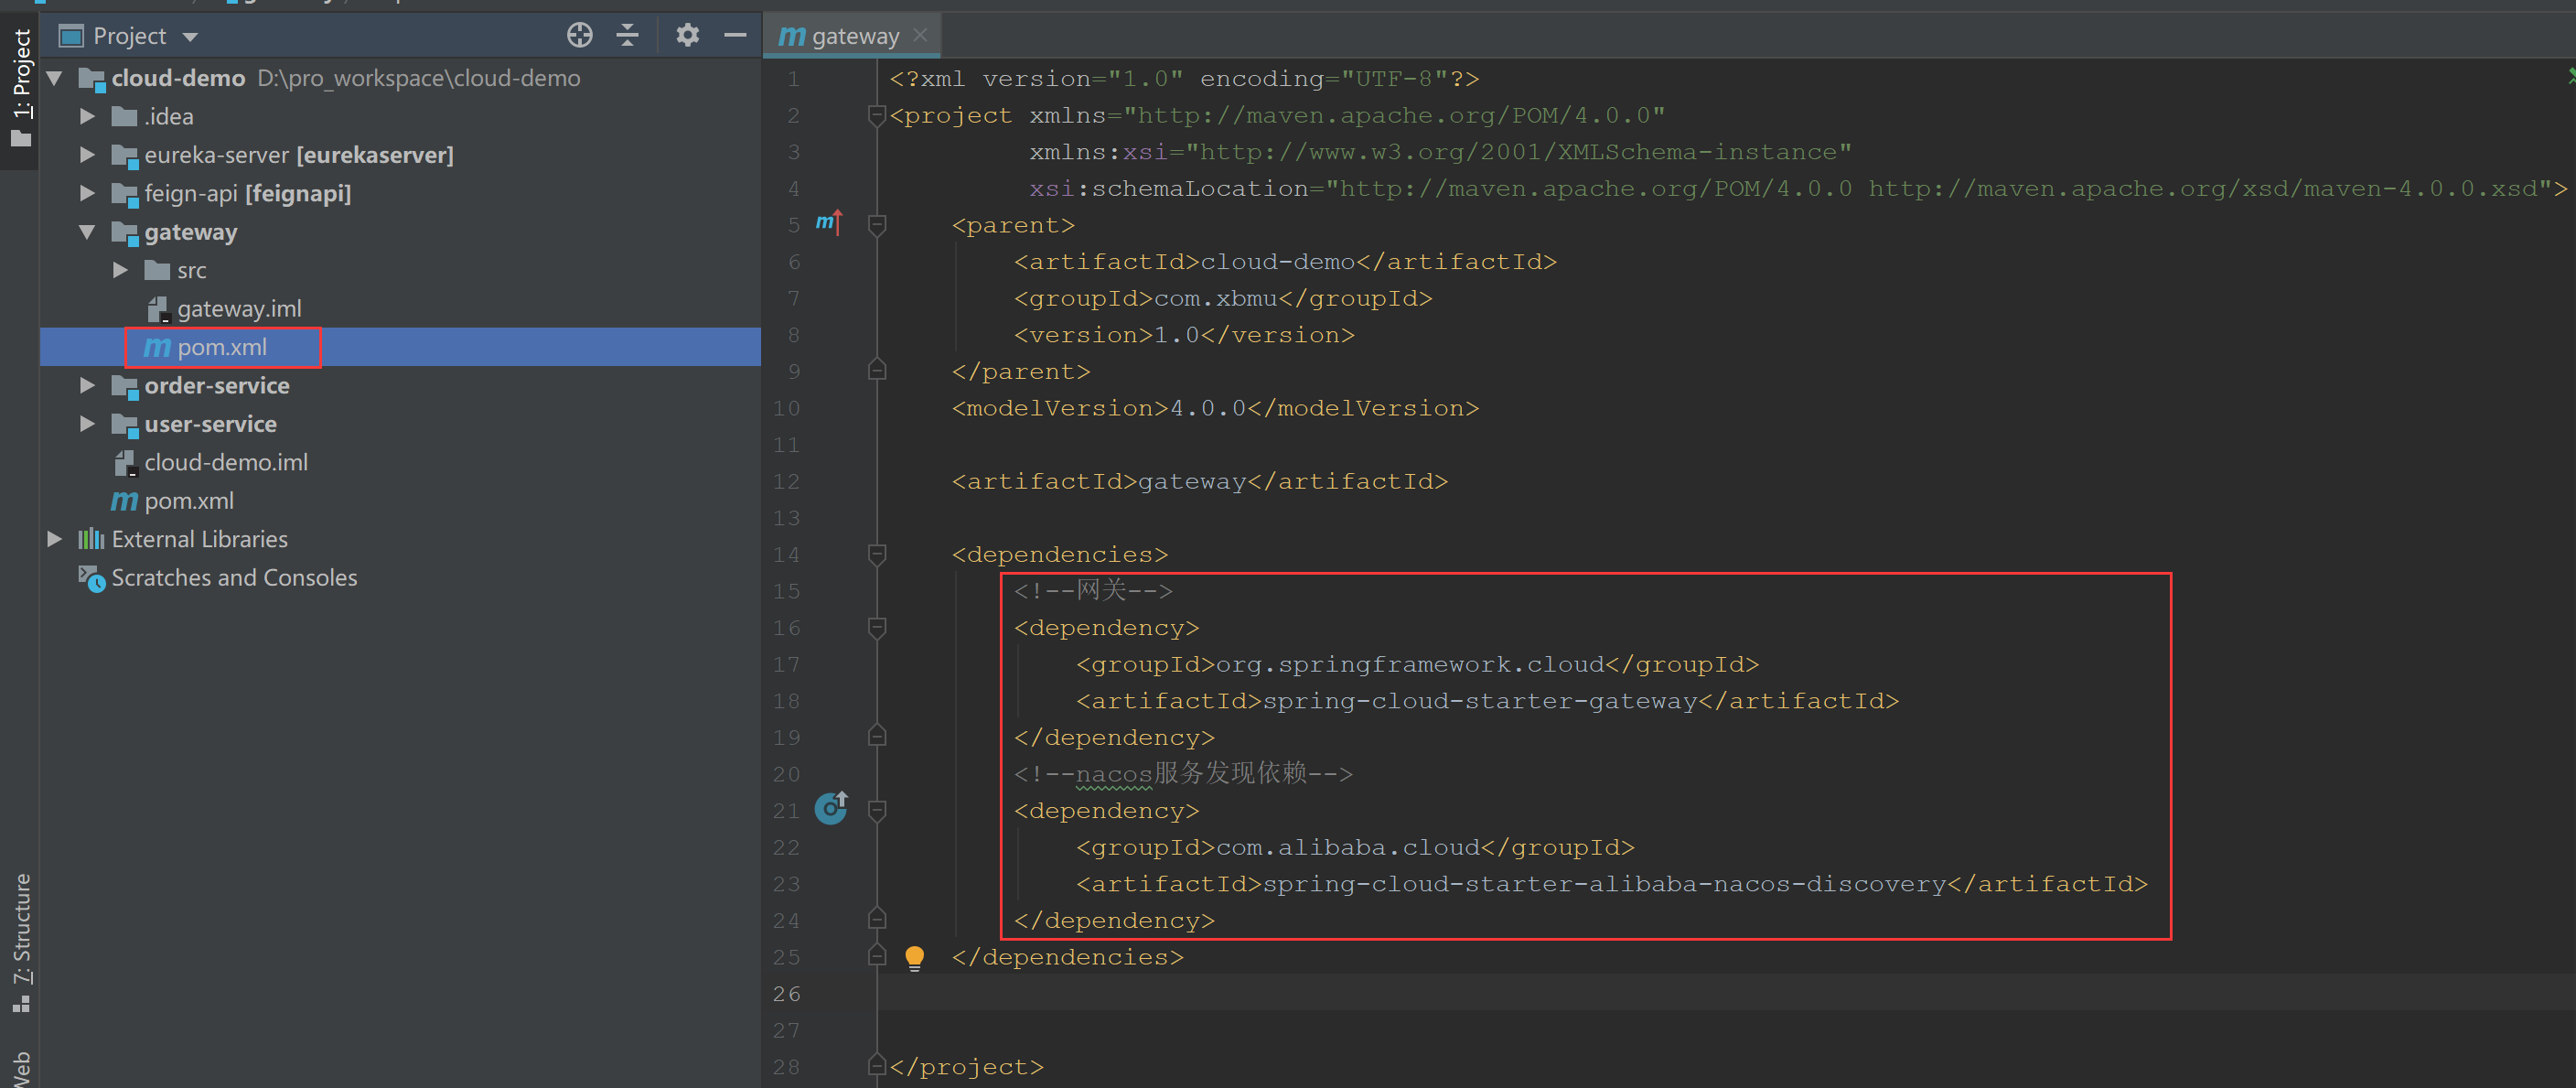Fold the project tag at line 2
Viewport: 2576px width, 1088px height.
point(877,115)
